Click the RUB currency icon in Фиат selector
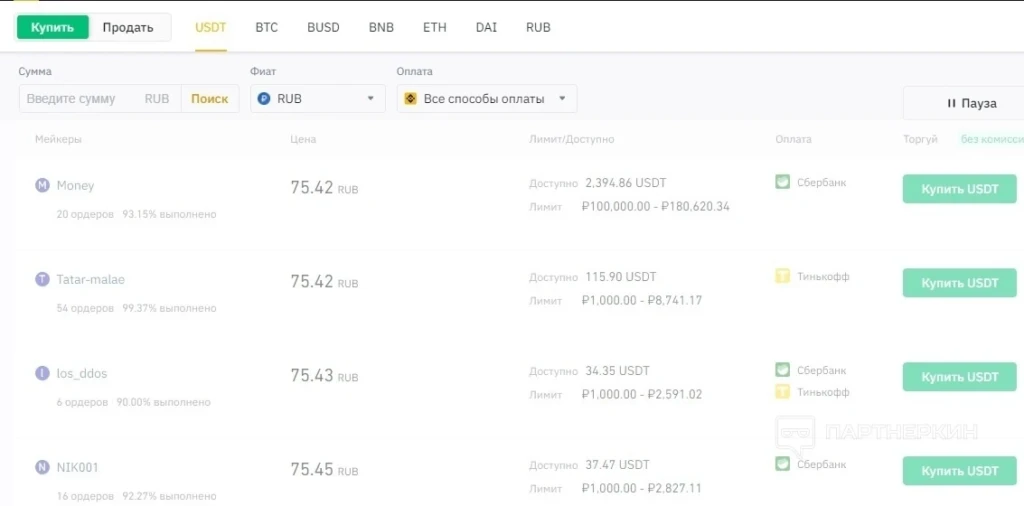 pos(264,99)
